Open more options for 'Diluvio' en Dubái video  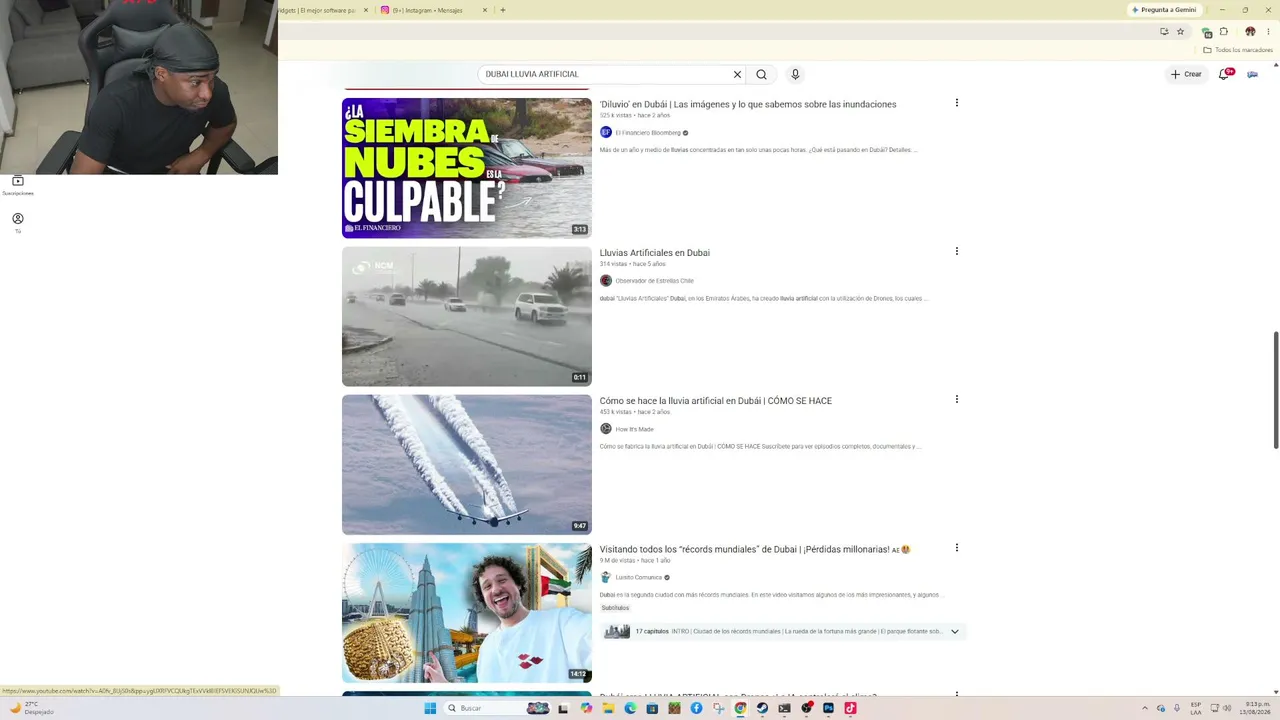[957, 103]
